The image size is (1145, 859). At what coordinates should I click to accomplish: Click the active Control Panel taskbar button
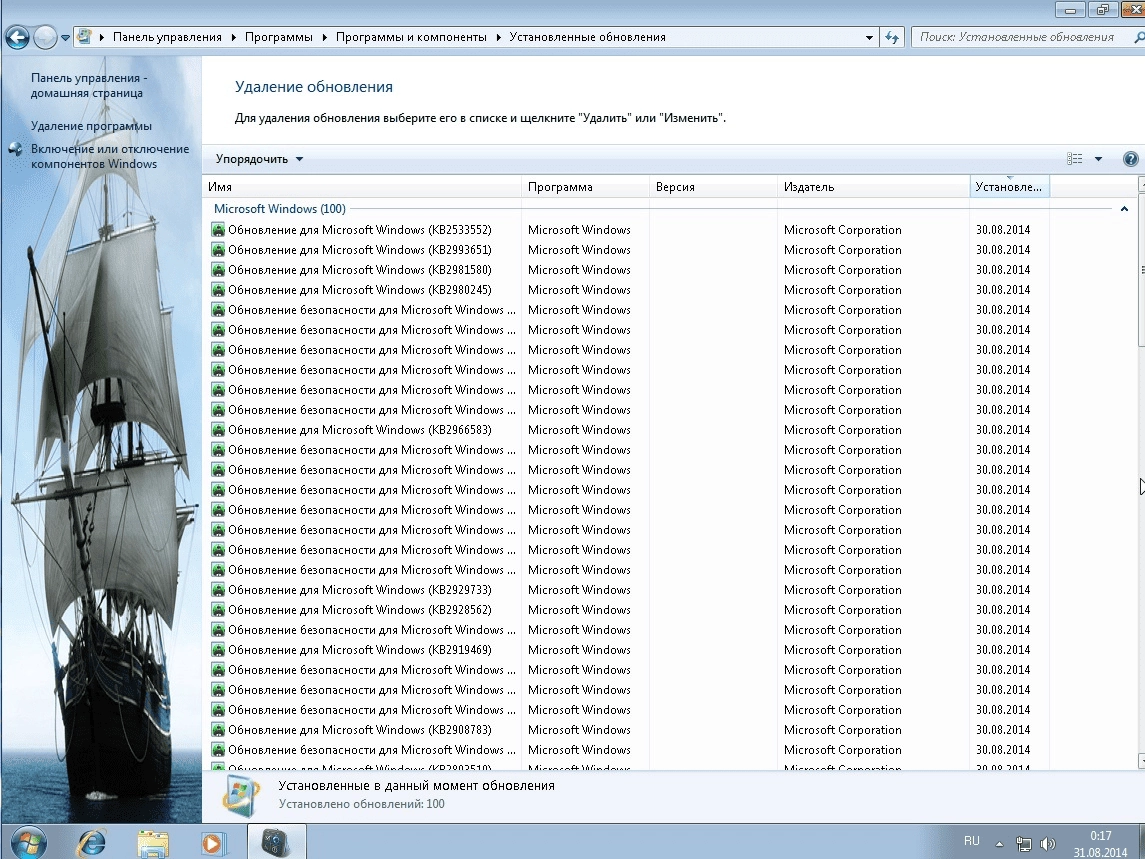coord(276,842)
